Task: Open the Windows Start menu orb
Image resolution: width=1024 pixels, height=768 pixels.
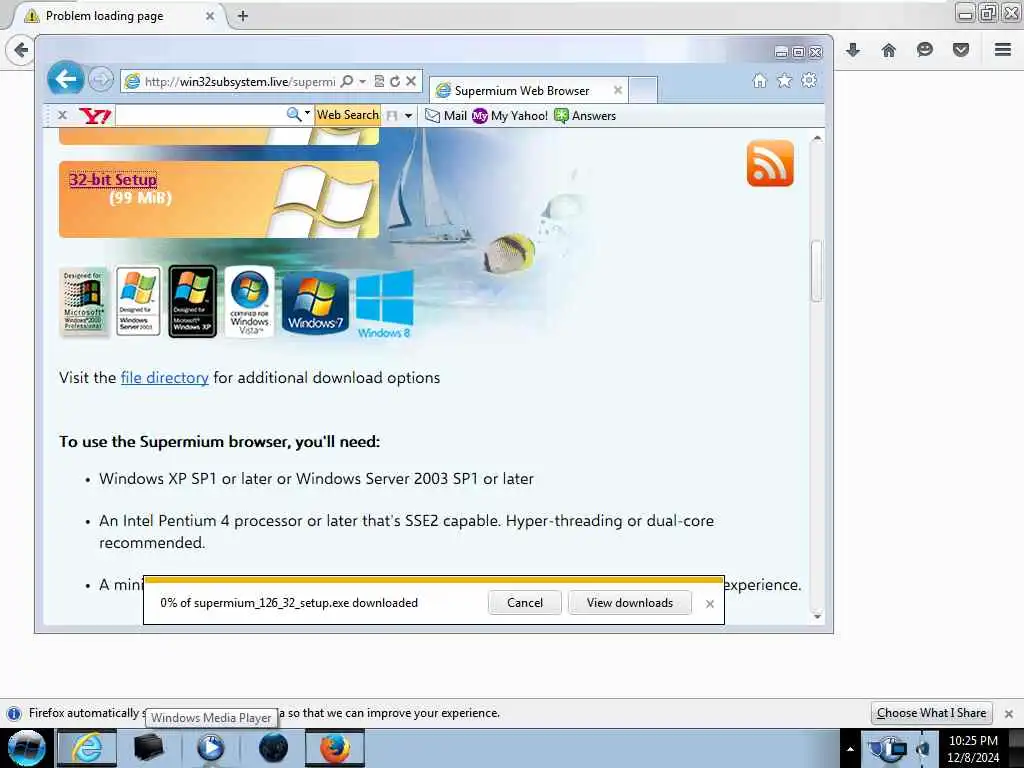Action: point(26,748)
